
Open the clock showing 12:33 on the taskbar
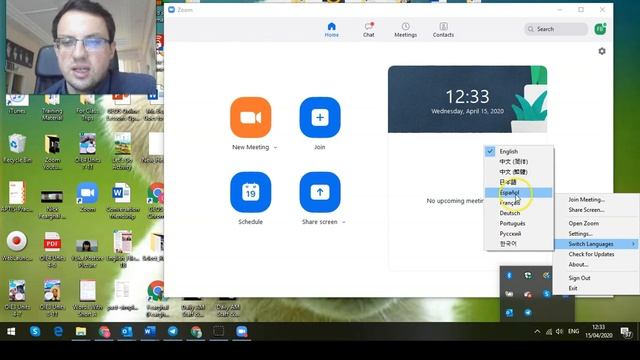598,331
